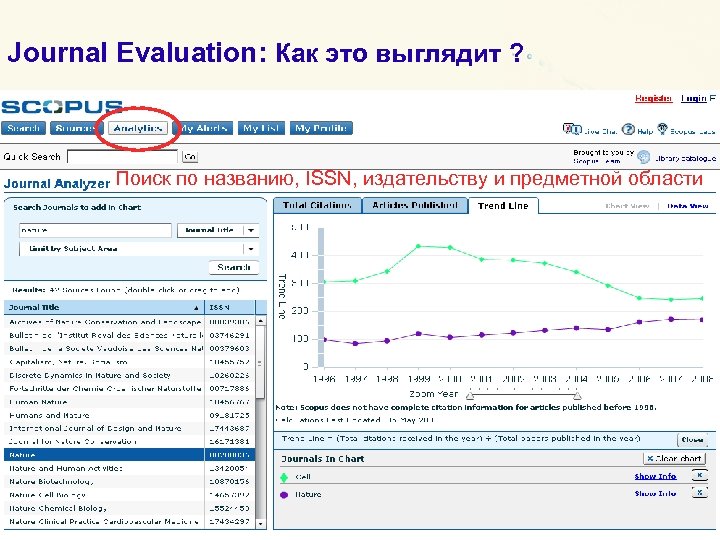Select the 'Human Nature' row
The height and width of the screenshot is (540, 720).
(129, 402)
